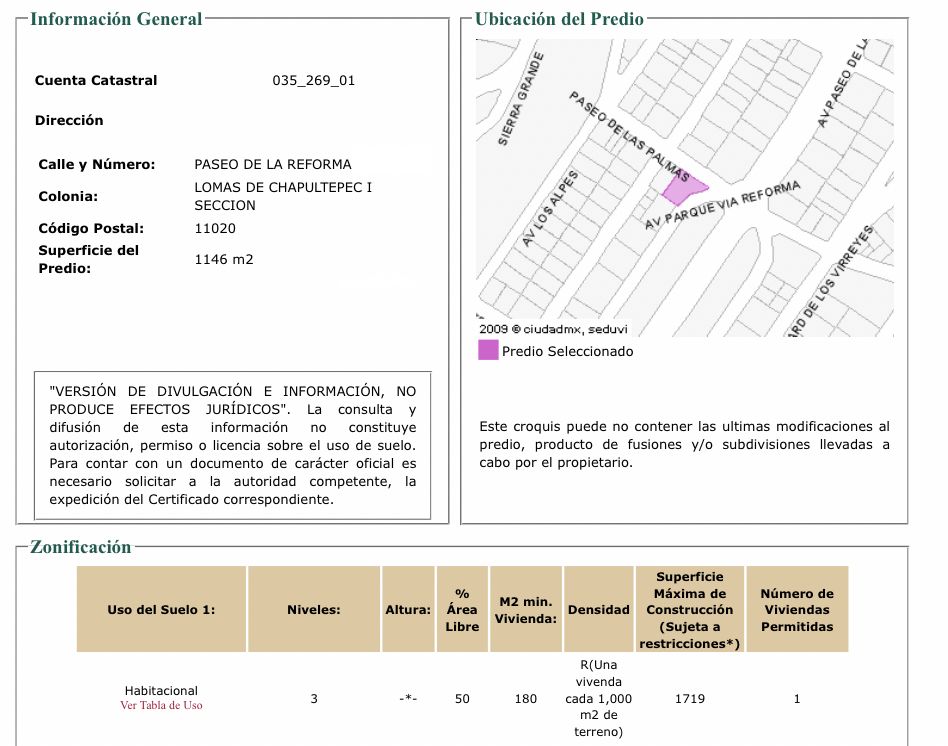
Task: Select the 'Habitacional' land use cell
Action: (161, 691)
